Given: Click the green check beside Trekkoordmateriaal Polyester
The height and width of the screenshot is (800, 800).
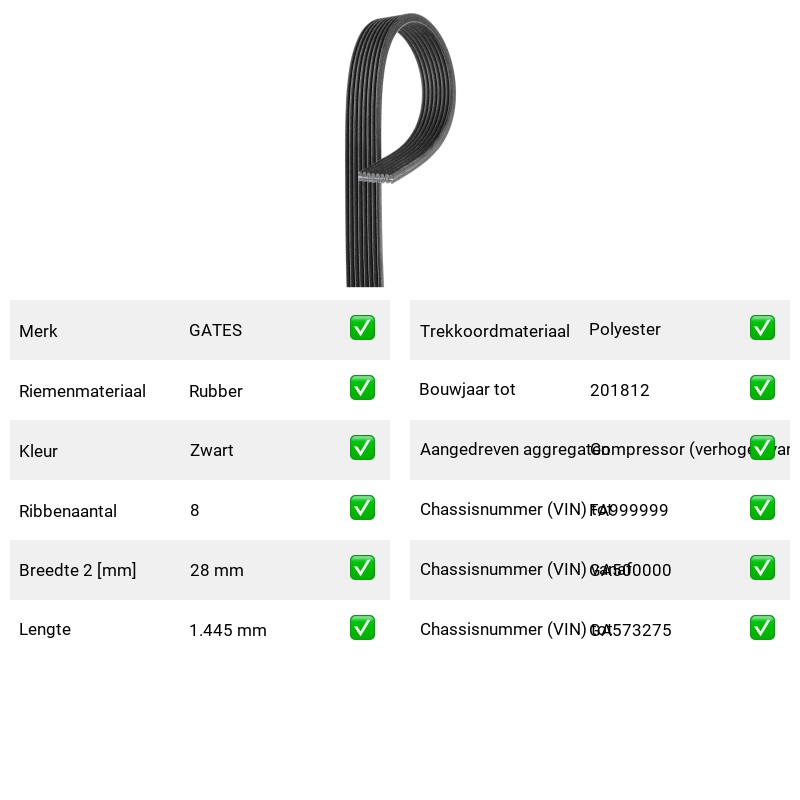Looking at the screenshot, I should point(762,328).
